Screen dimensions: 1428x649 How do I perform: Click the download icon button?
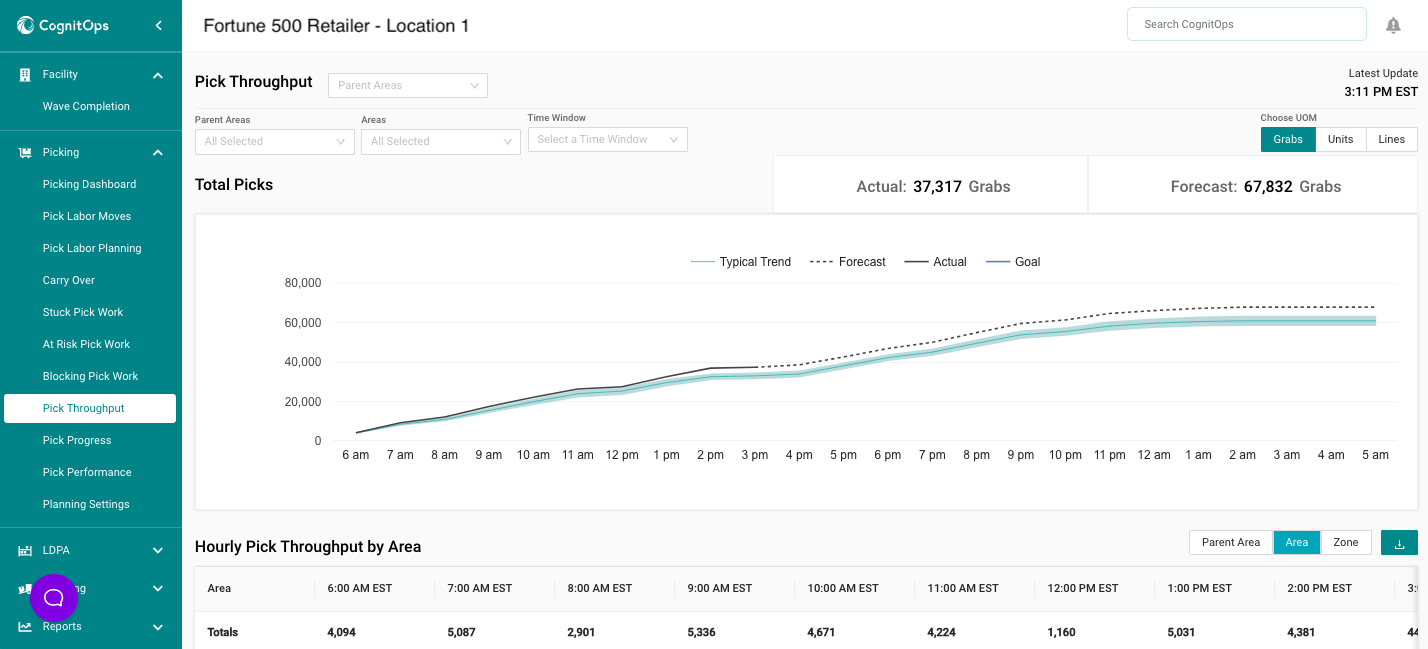(1399, 542)
